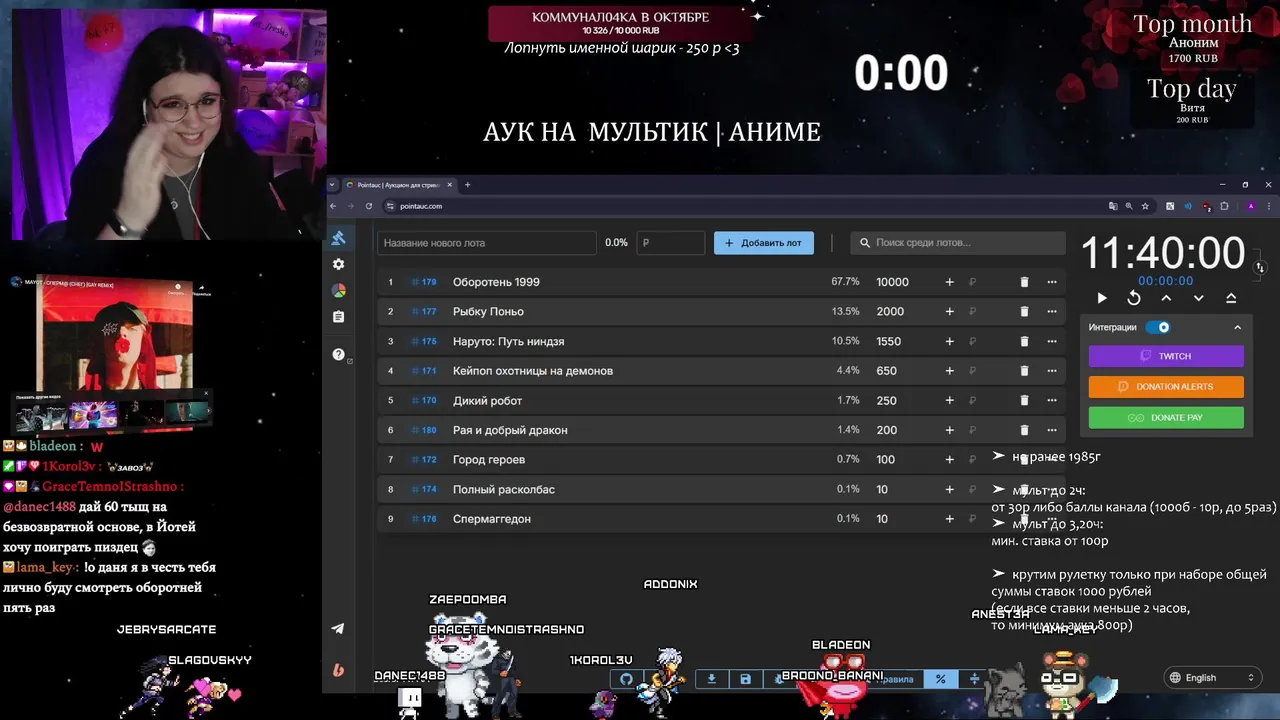Click lot ID tag #179
Screen dimensions: 1280x720
pyautogui.click(x=425, y=282)
